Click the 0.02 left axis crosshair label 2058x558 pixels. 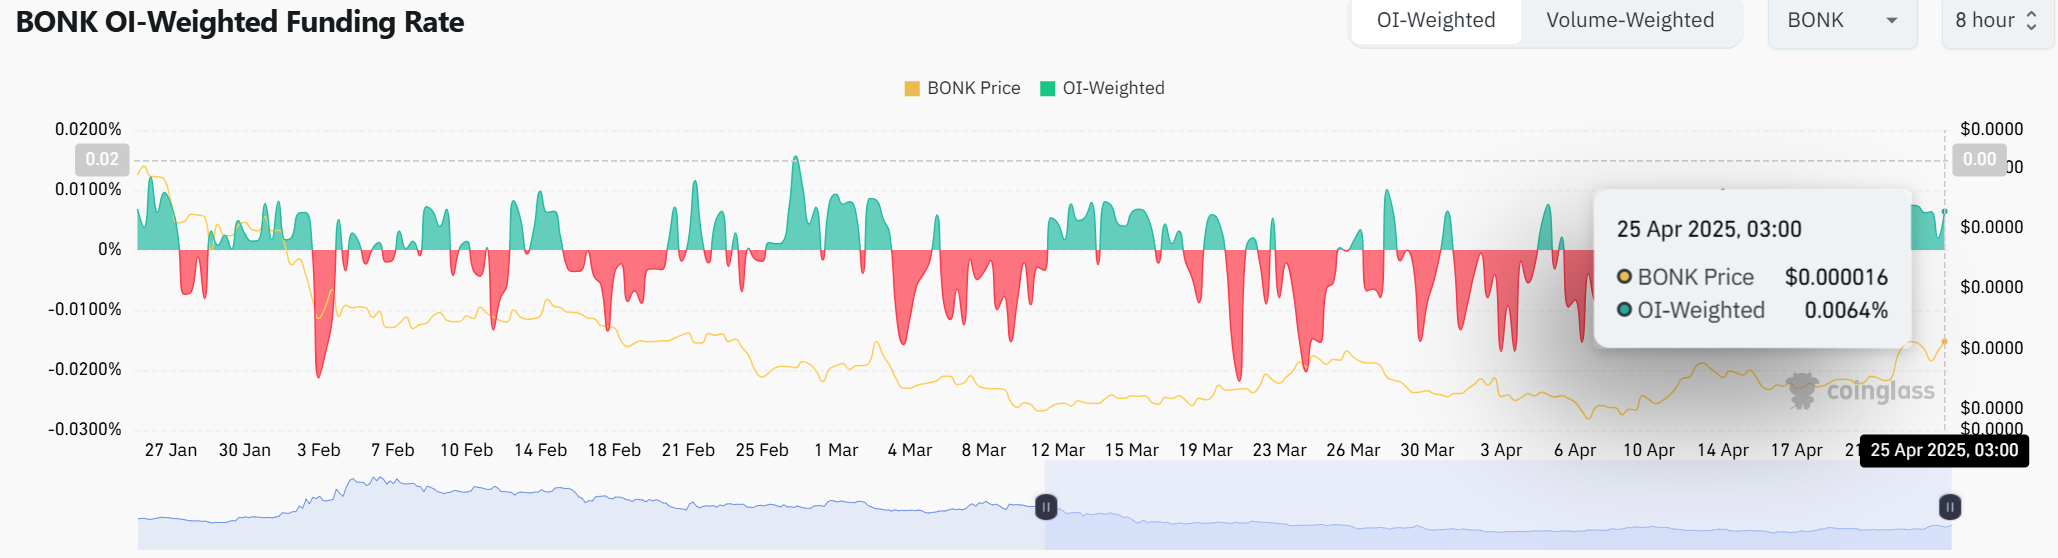pos(102,159)
